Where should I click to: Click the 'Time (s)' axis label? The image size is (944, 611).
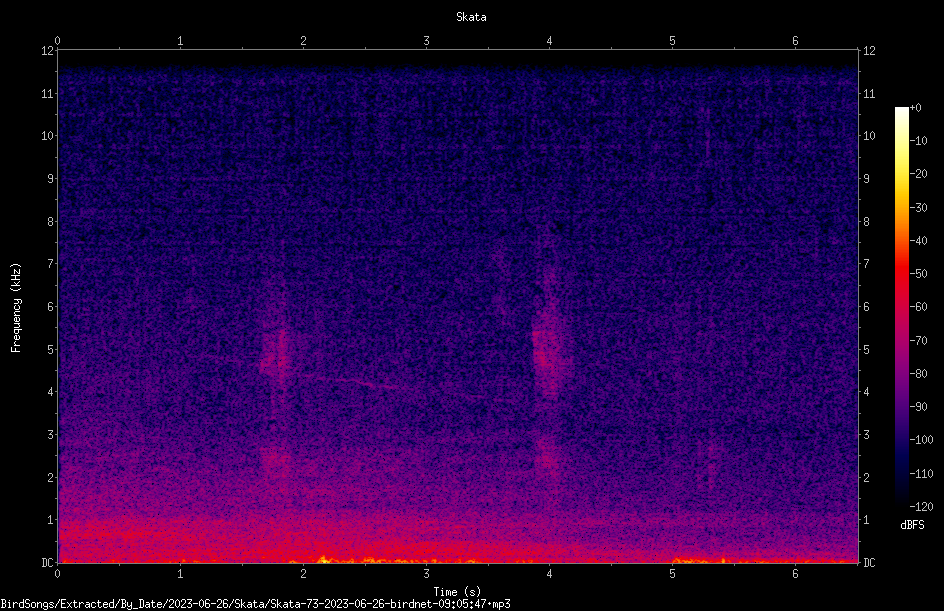tap(457, 592)
